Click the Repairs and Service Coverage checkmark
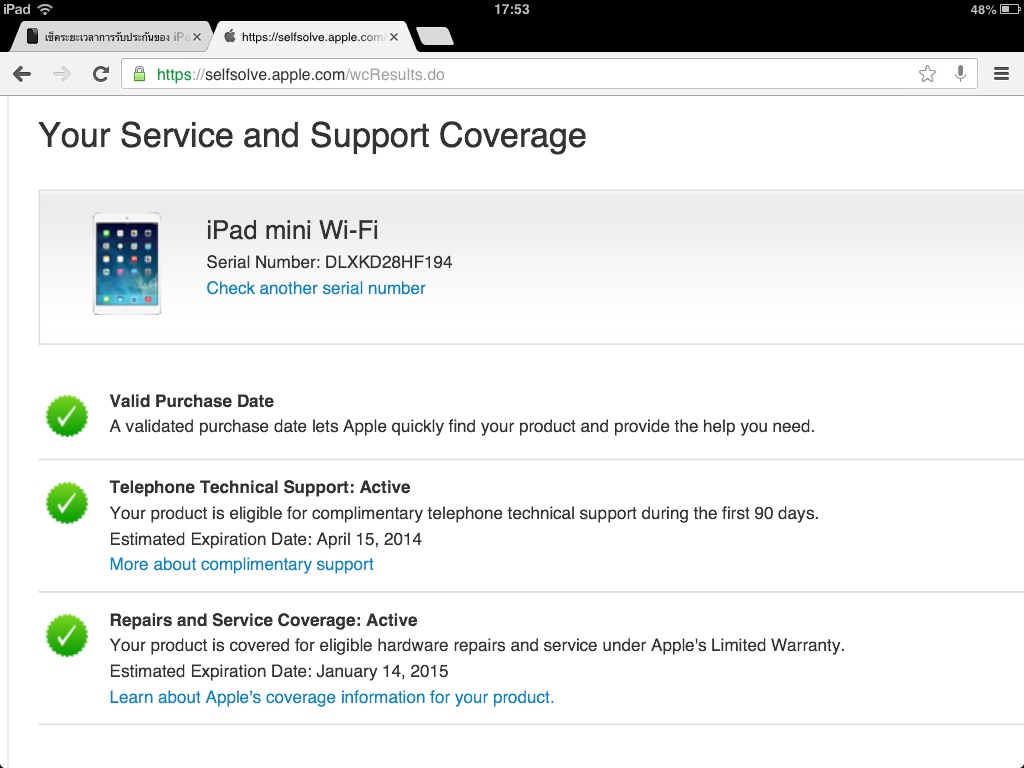This screenshot has height=768, width=1024. click(67, 635)
